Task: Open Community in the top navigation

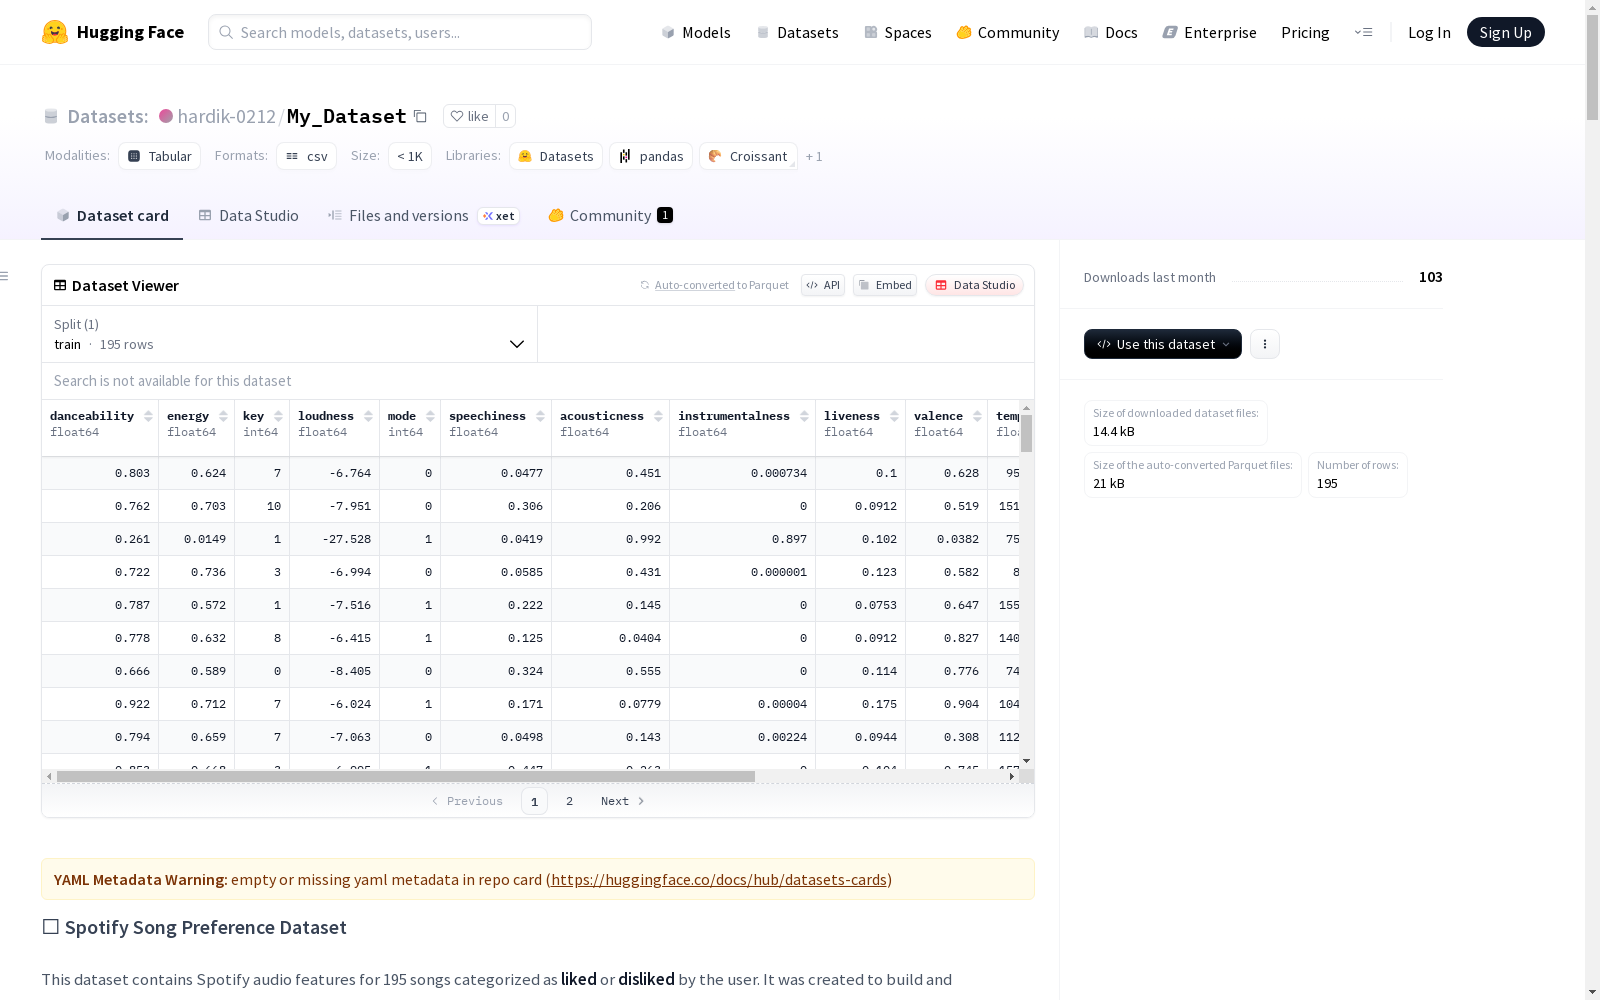Action: [1007, 32]
